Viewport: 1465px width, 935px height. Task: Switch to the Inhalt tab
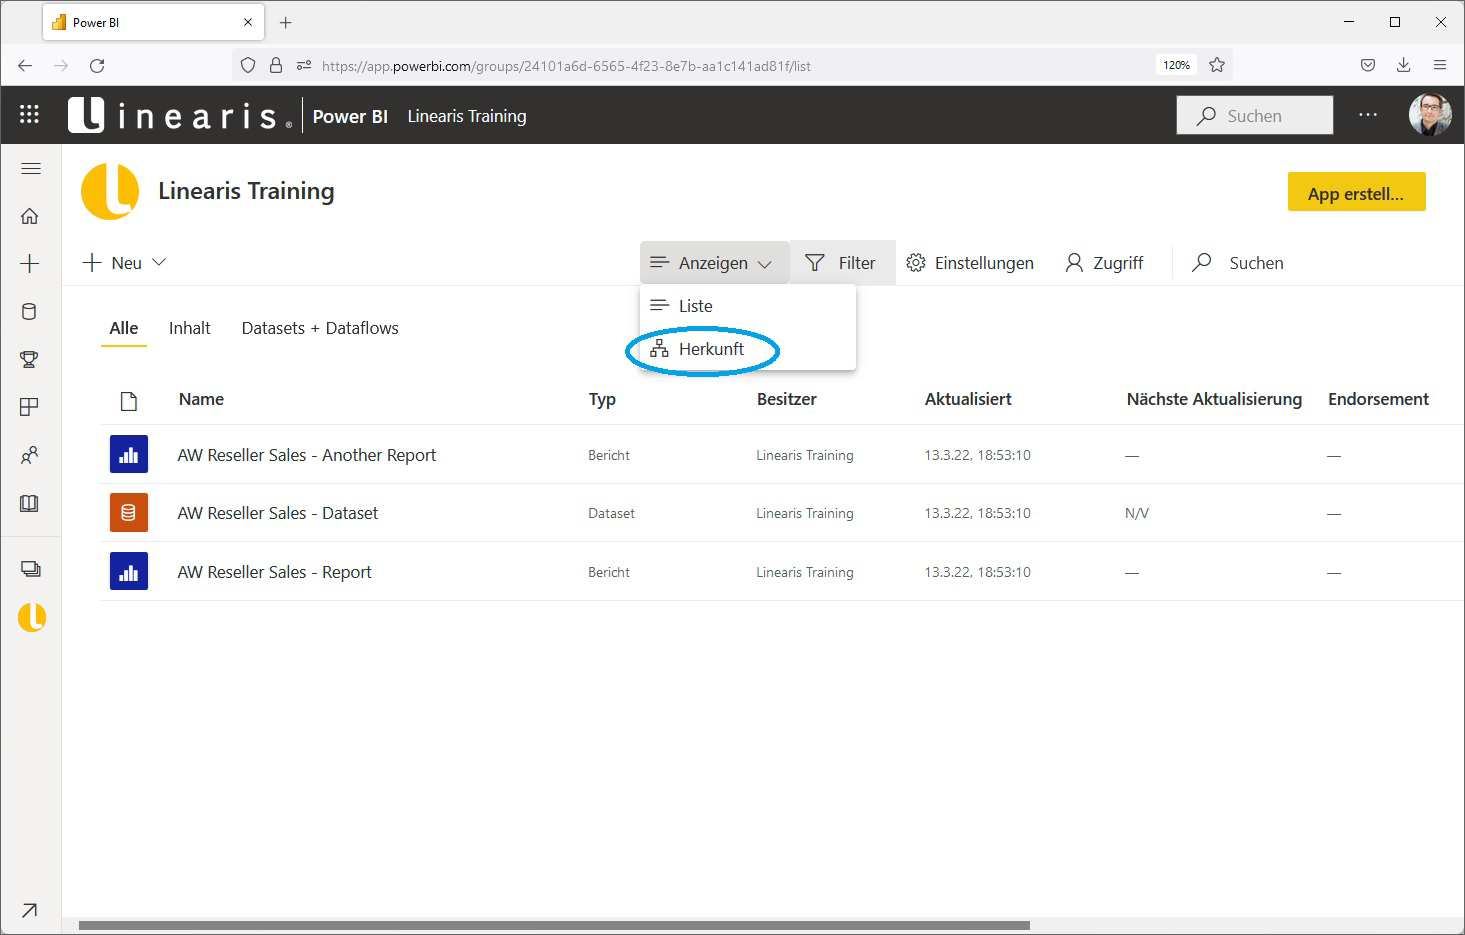point(189,328)
